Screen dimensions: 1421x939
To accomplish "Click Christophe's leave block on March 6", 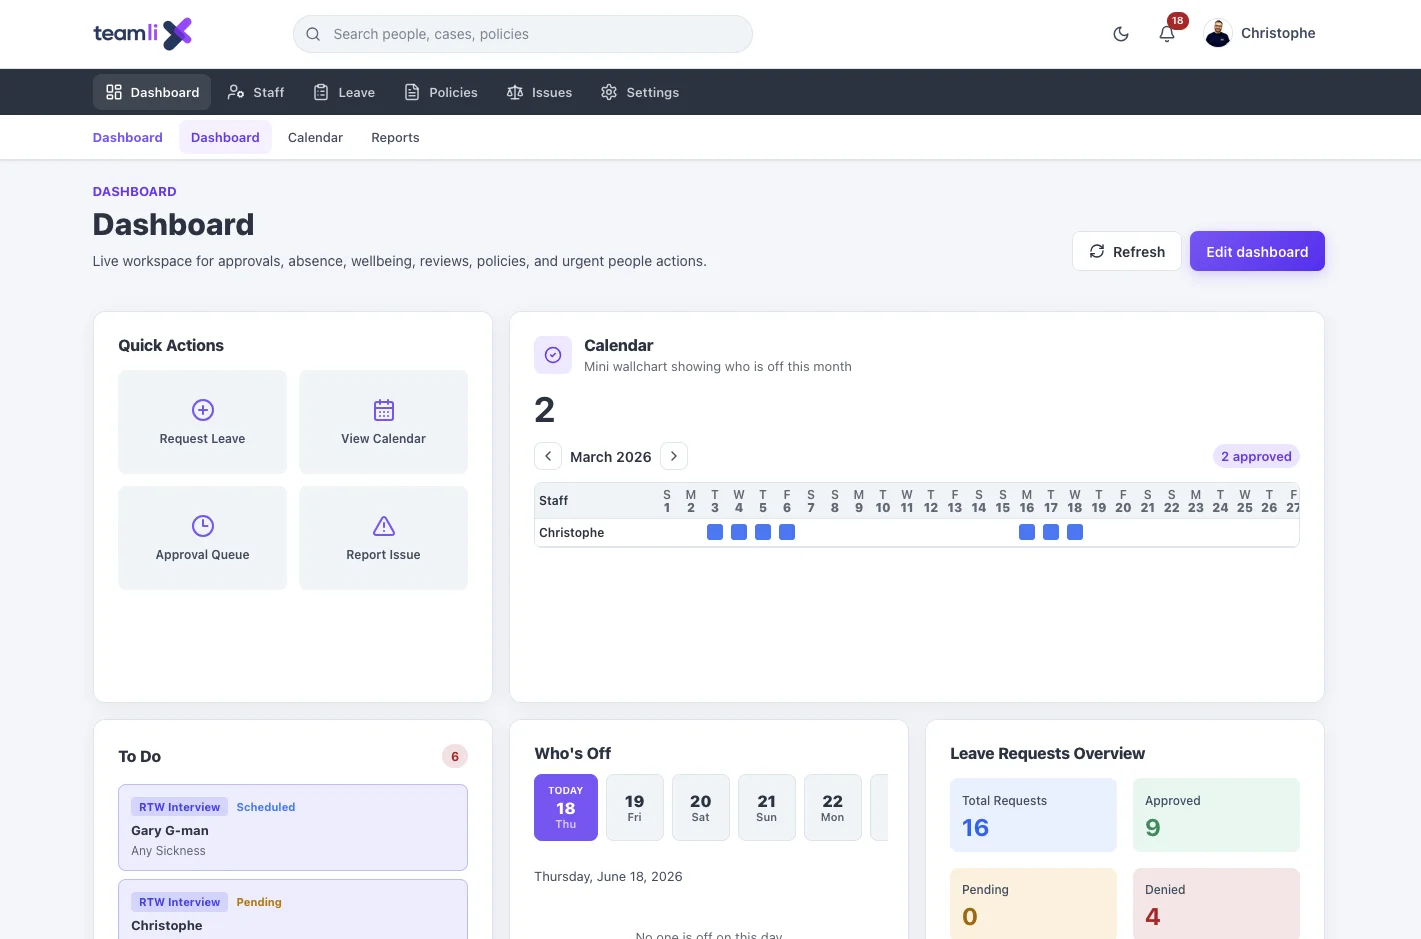I will tap(787, 532).
